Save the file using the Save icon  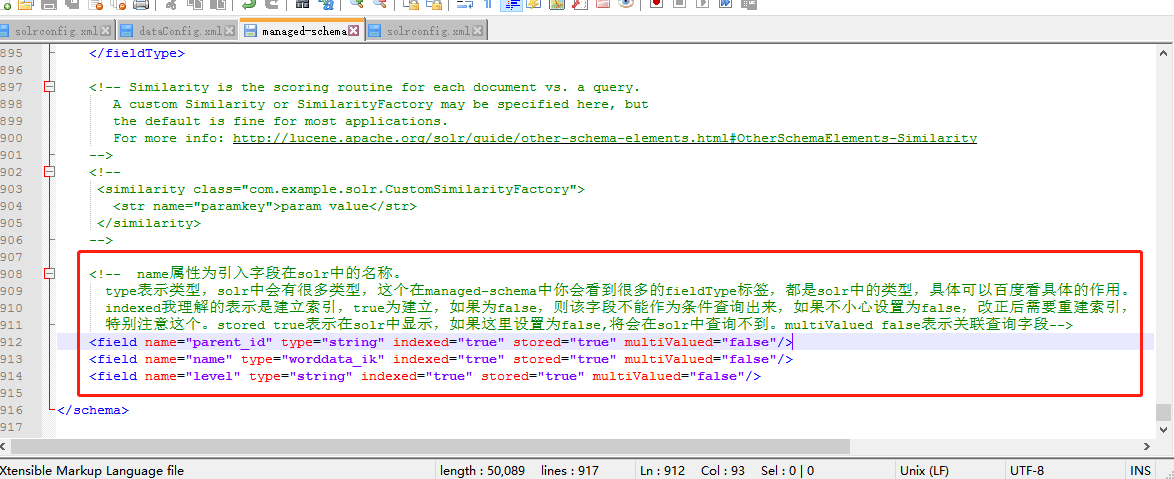pos(49,4)
